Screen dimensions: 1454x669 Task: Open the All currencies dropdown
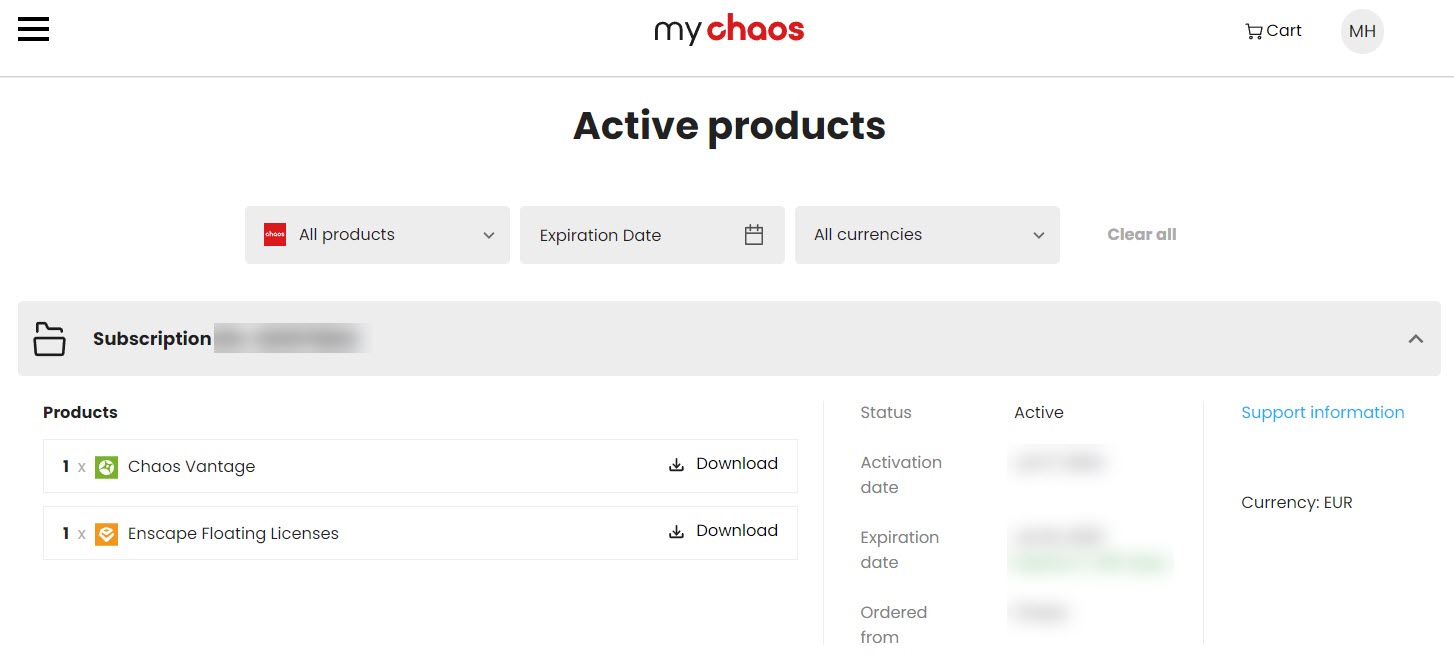point(927,235)
